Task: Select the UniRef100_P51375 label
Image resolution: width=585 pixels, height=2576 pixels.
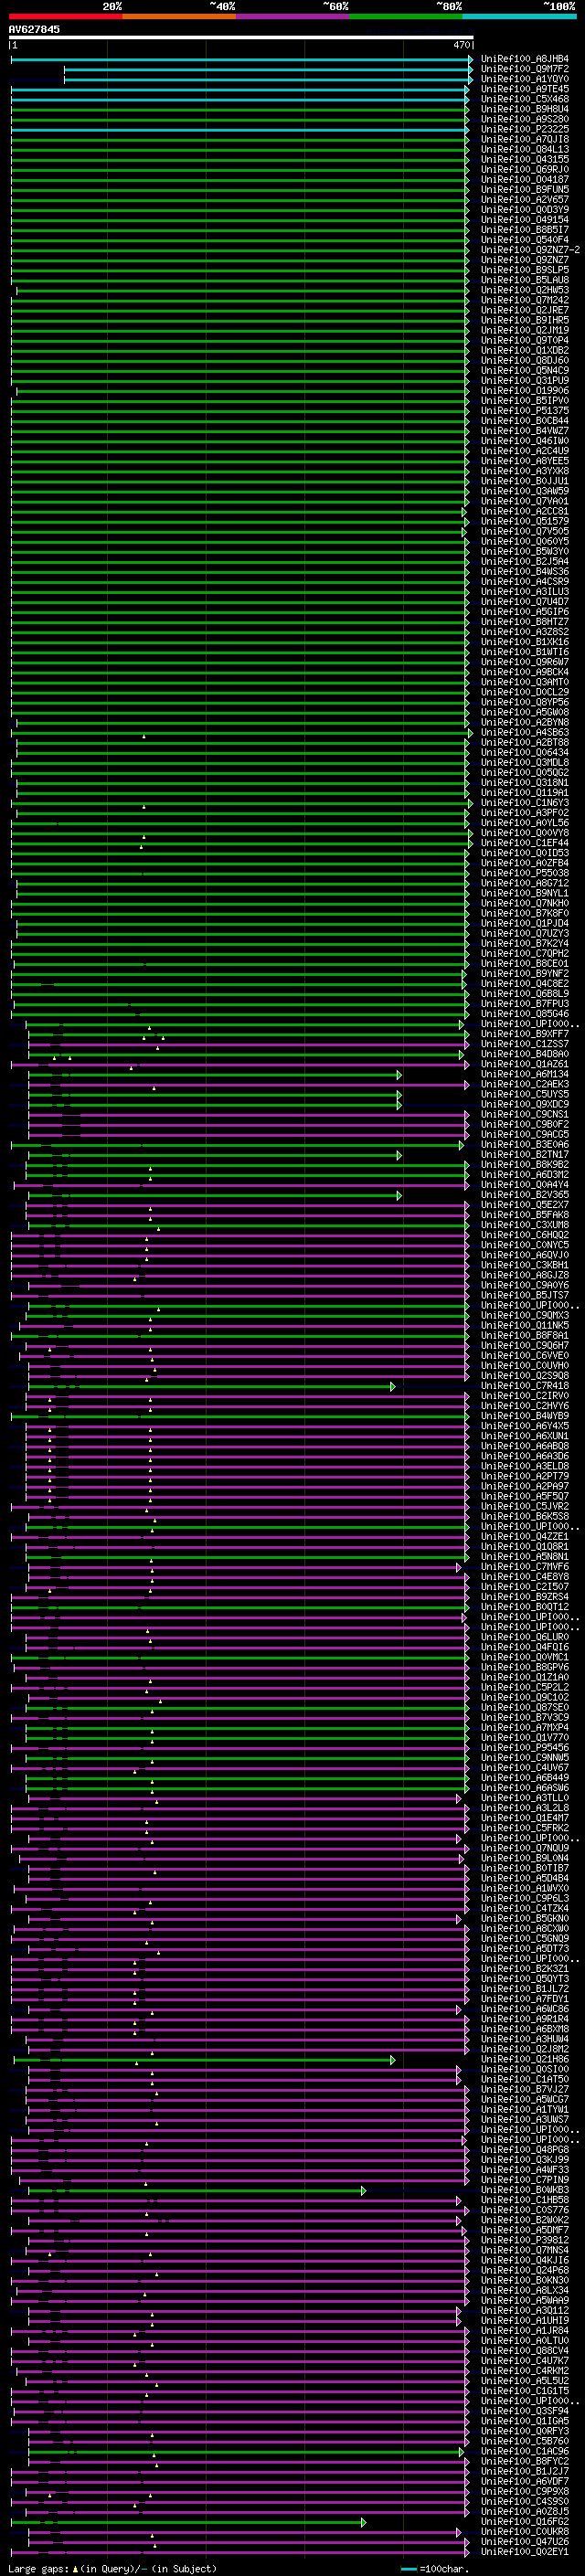Action: tap(524, 411)
